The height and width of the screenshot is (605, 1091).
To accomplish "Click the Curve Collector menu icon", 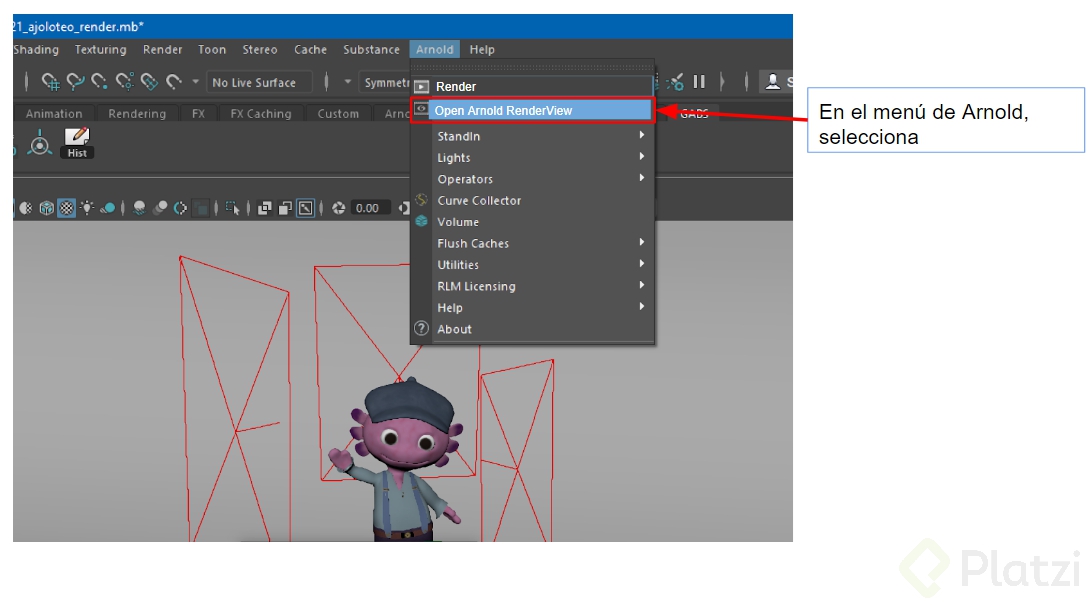I will [x=421, y=200].
